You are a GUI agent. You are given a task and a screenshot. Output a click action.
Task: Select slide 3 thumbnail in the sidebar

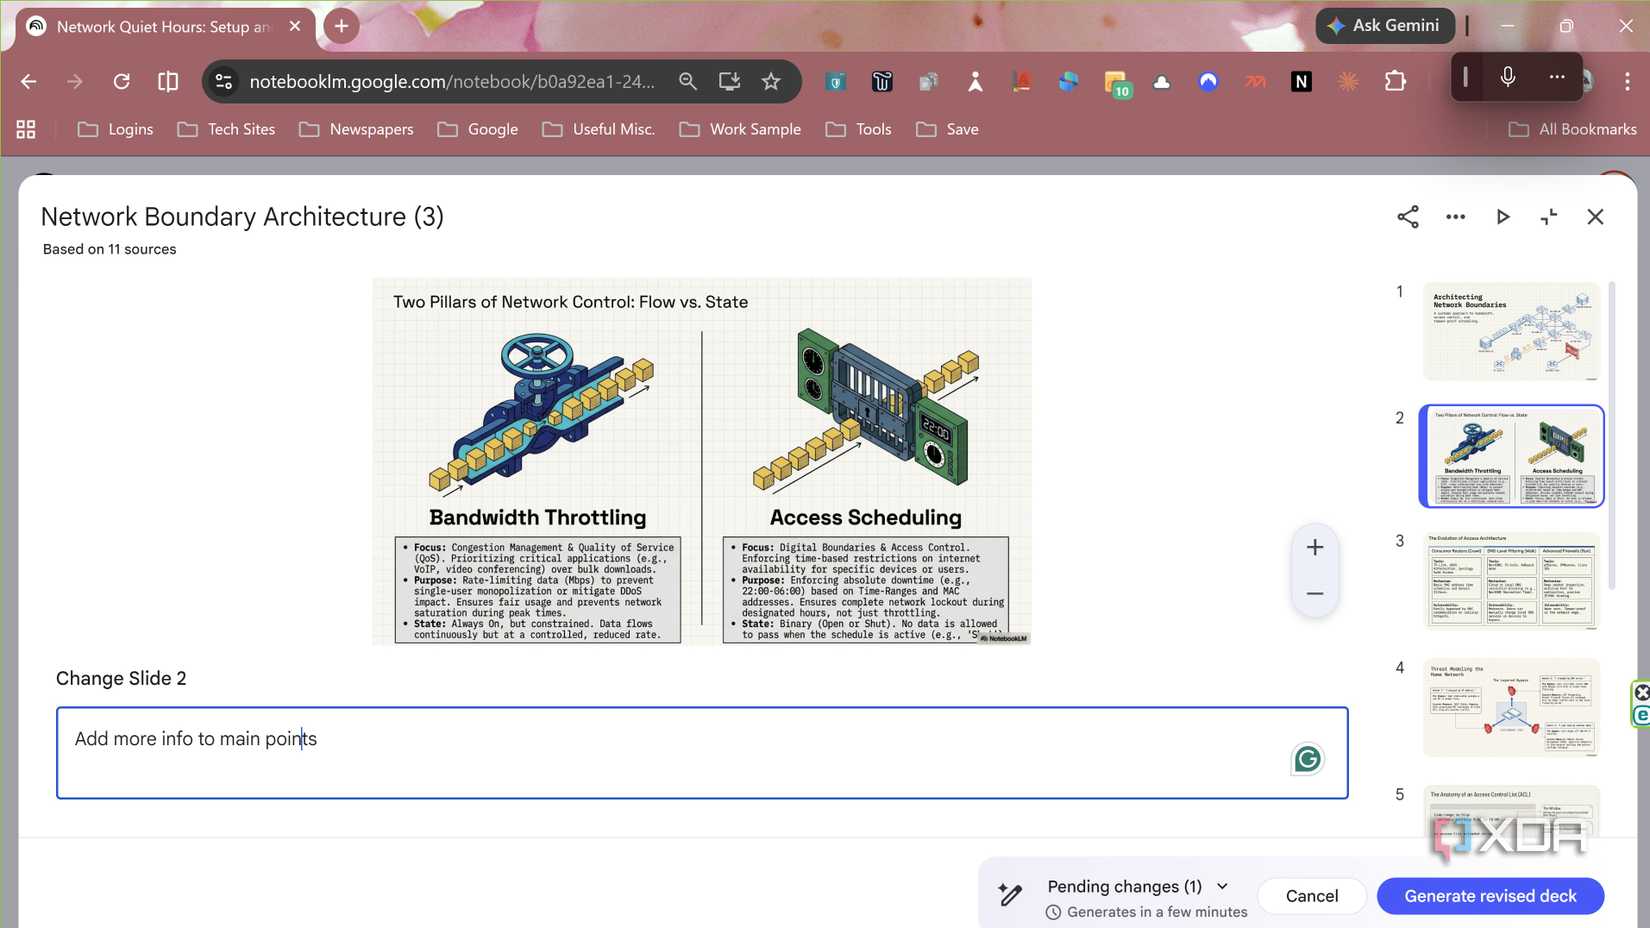coord(1511,581)
